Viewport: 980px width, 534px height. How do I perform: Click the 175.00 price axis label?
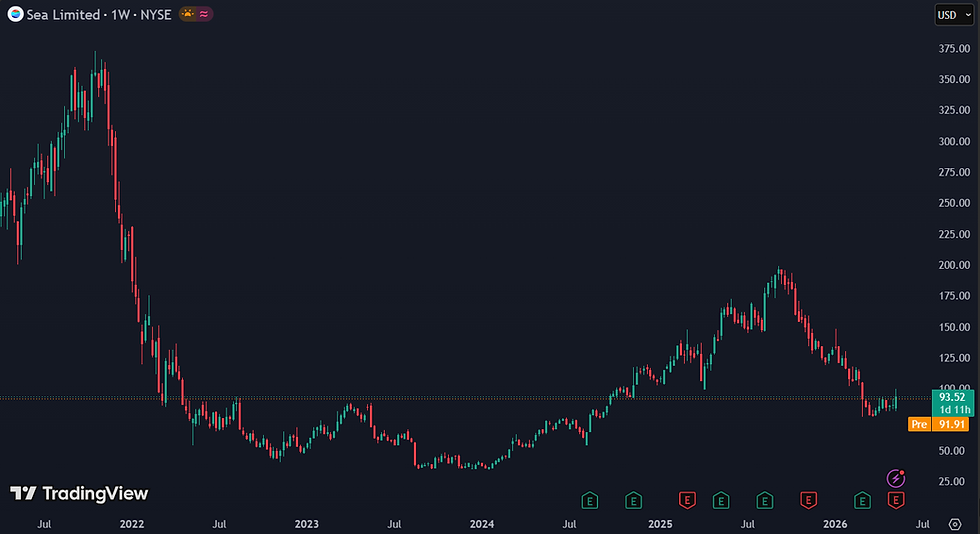point(954,296)
